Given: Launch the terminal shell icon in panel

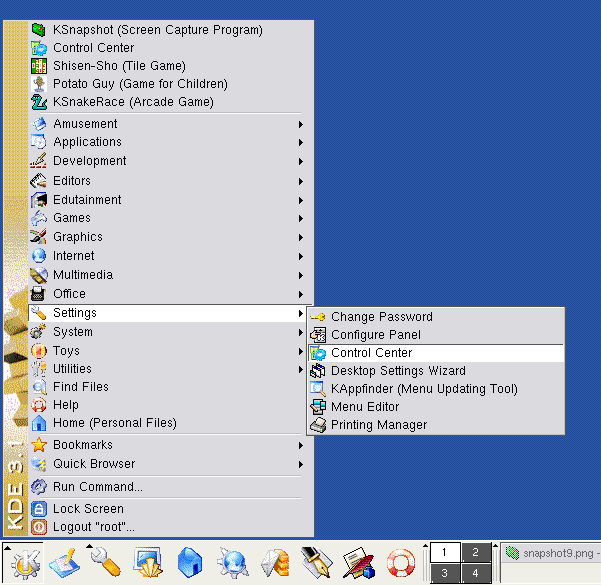Looking at the screenshot, I should pos(148,563).
